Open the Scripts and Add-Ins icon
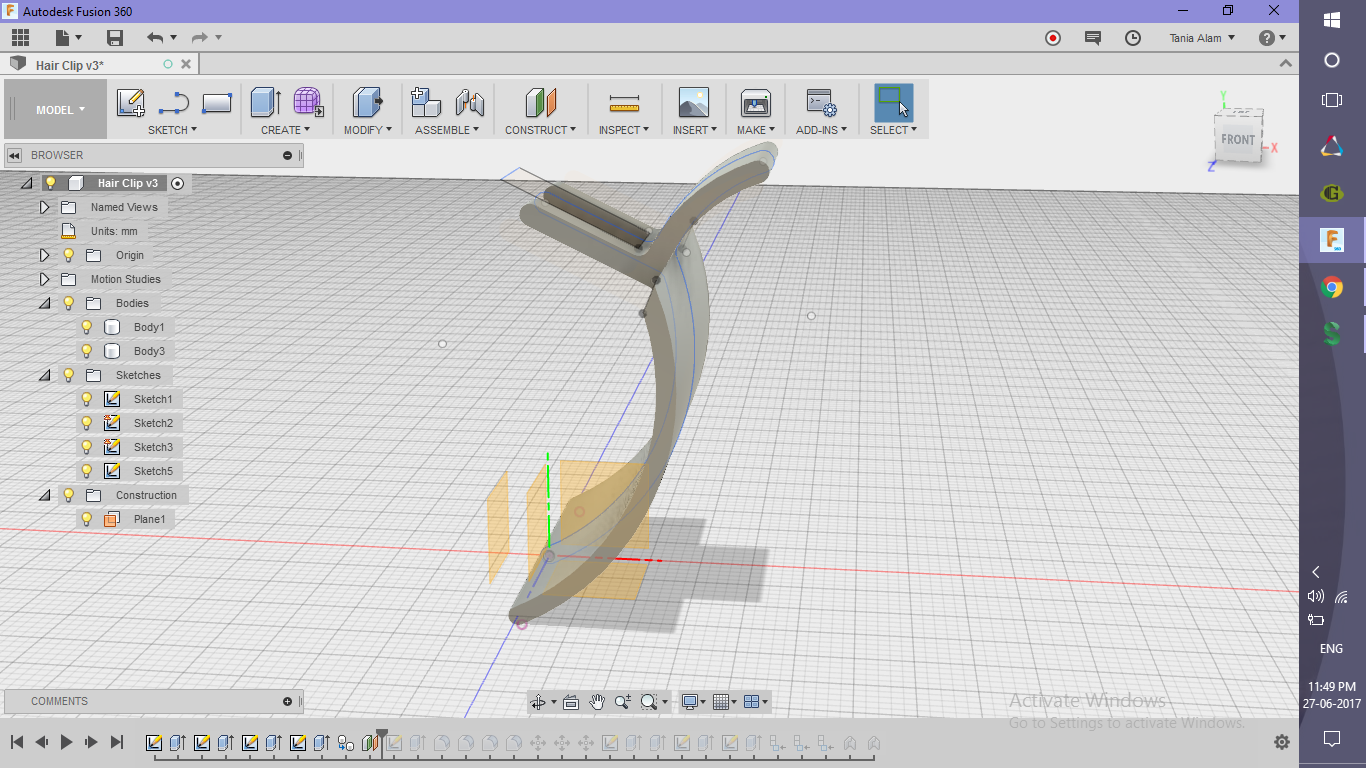 tap(822, 103)
